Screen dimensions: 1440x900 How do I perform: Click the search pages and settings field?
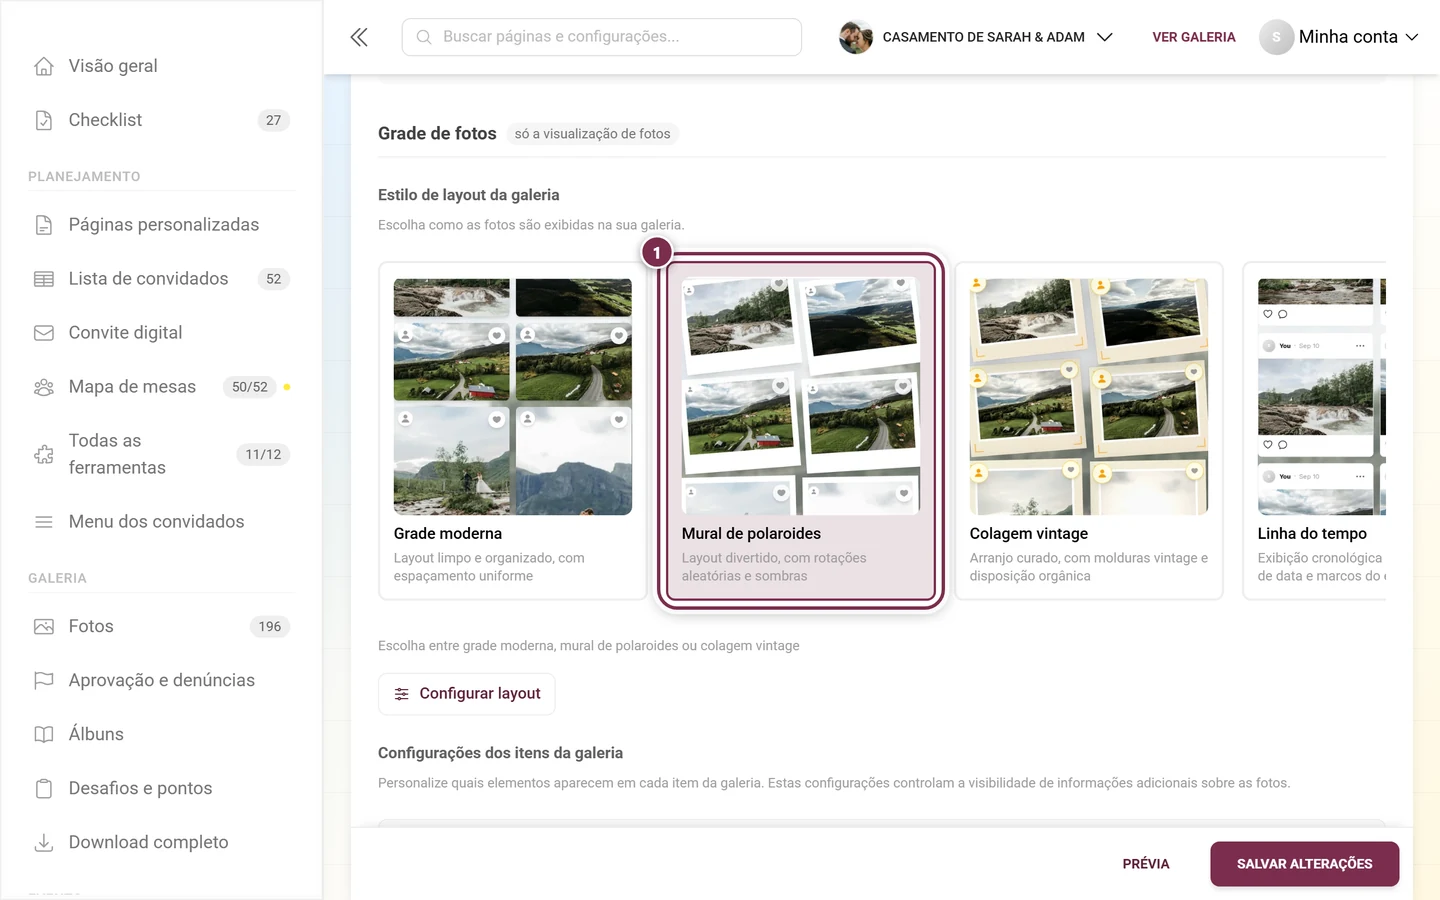(602, 37)
